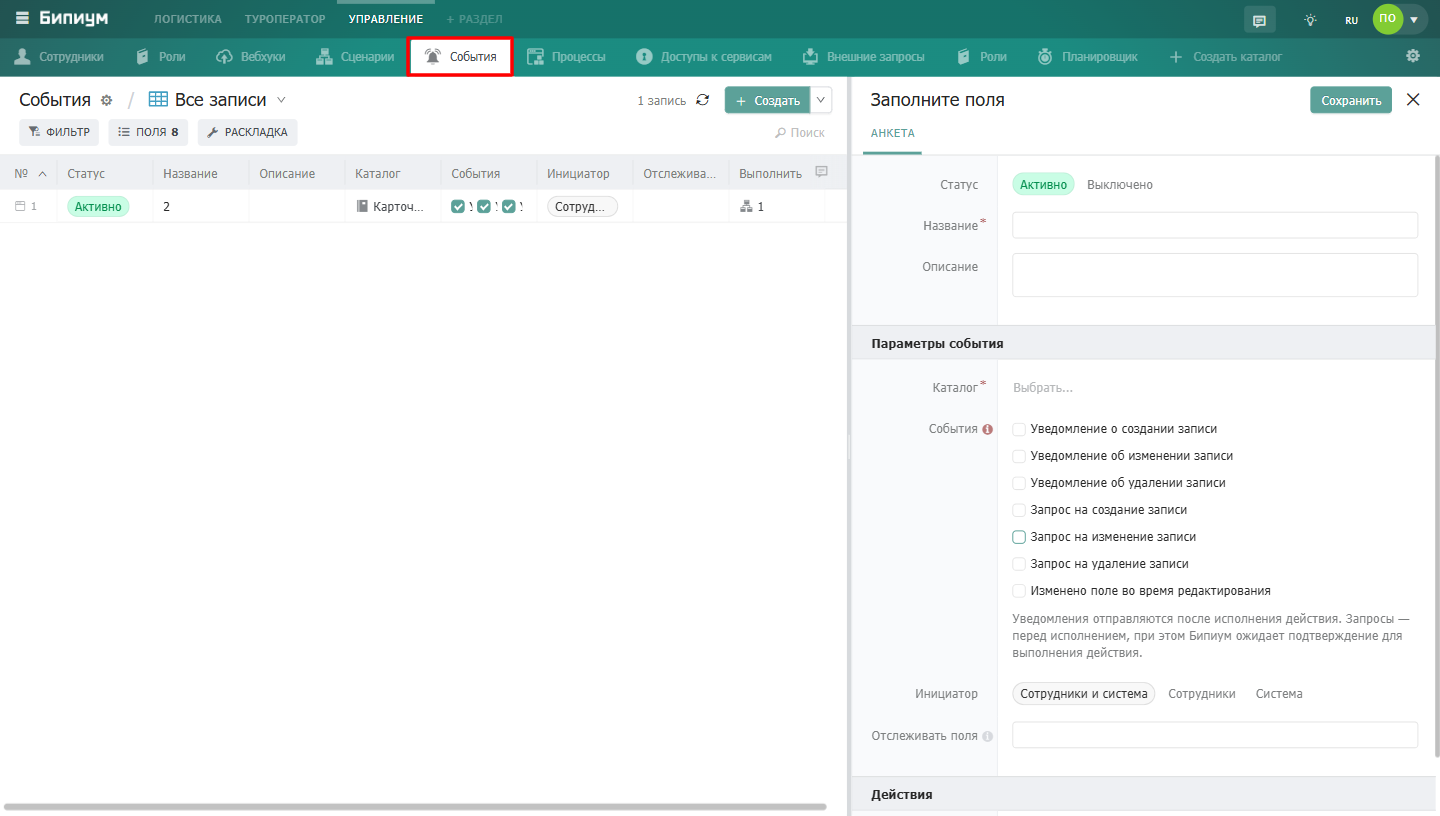Open the hamburger main menu
Image resolution: width=1440 pixels, height=816 pixels.
tap(22, 18)
